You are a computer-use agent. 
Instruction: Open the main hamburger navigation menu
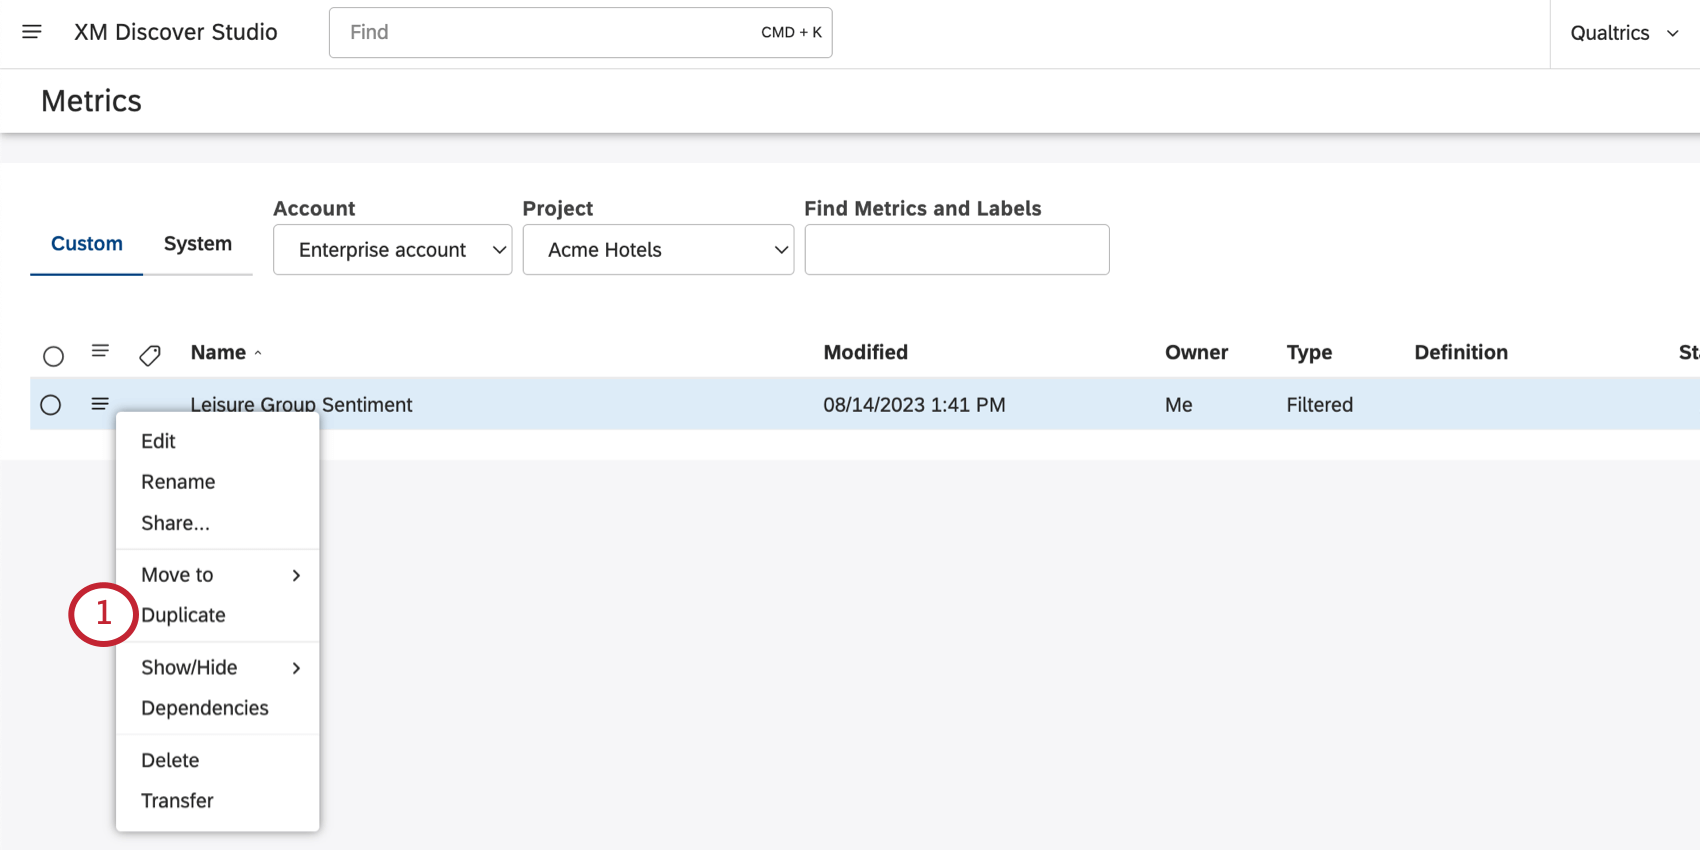(x=32, y=32)
